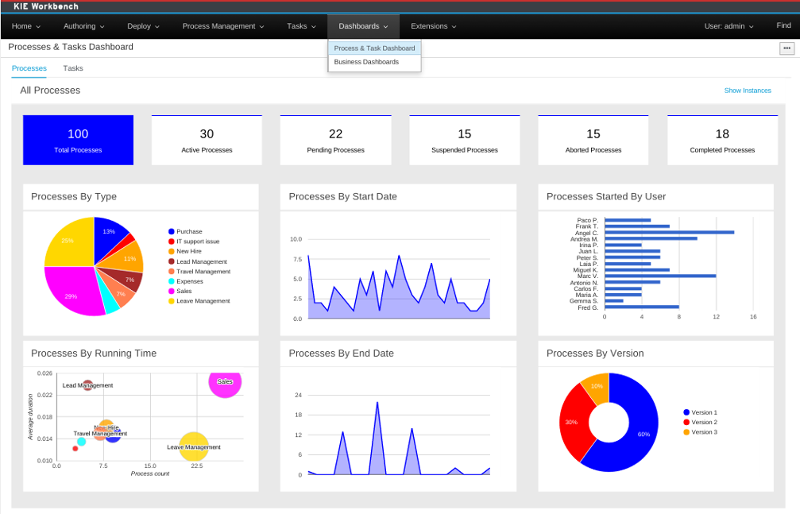The height and width of the screenshot is (514, 800).
Task: Open the Tasks menu in navbar
Action: 300,26
